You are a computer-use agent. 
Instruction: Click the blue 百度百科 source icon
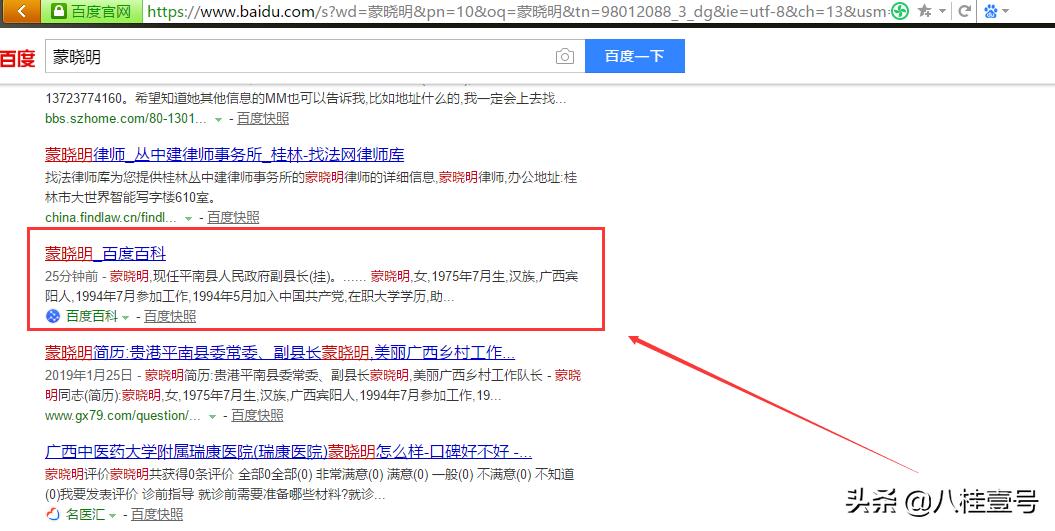click(53, 316)
